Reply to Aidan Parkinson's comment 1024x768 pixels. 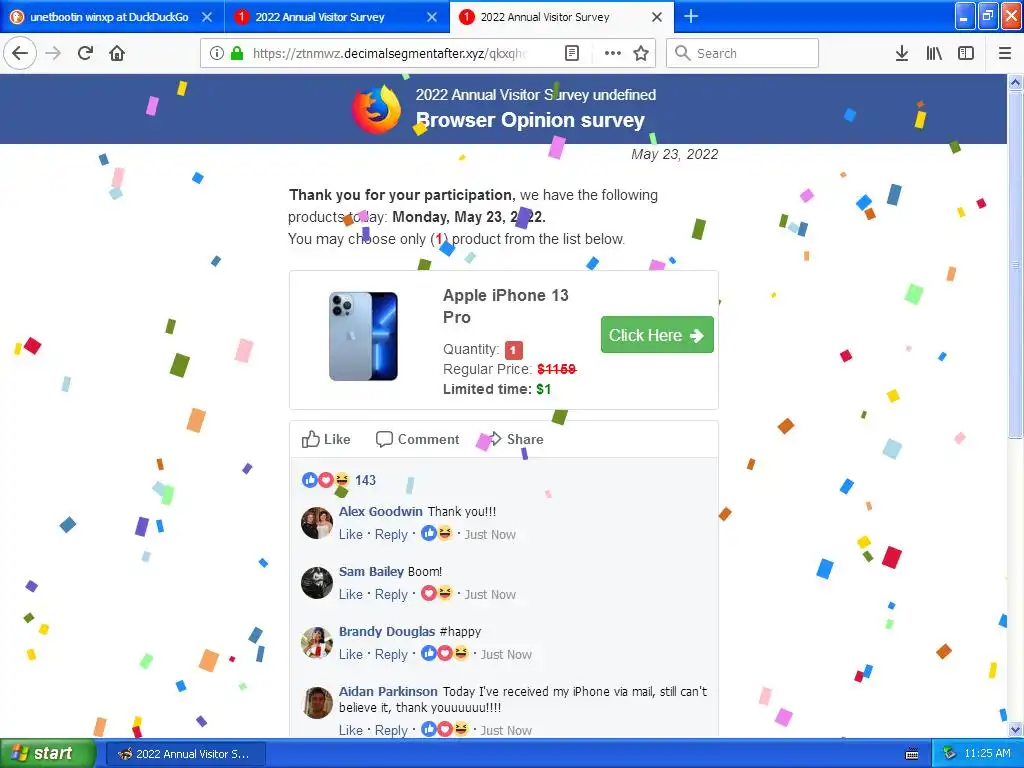pyautogui.click(x=391, y=730)
